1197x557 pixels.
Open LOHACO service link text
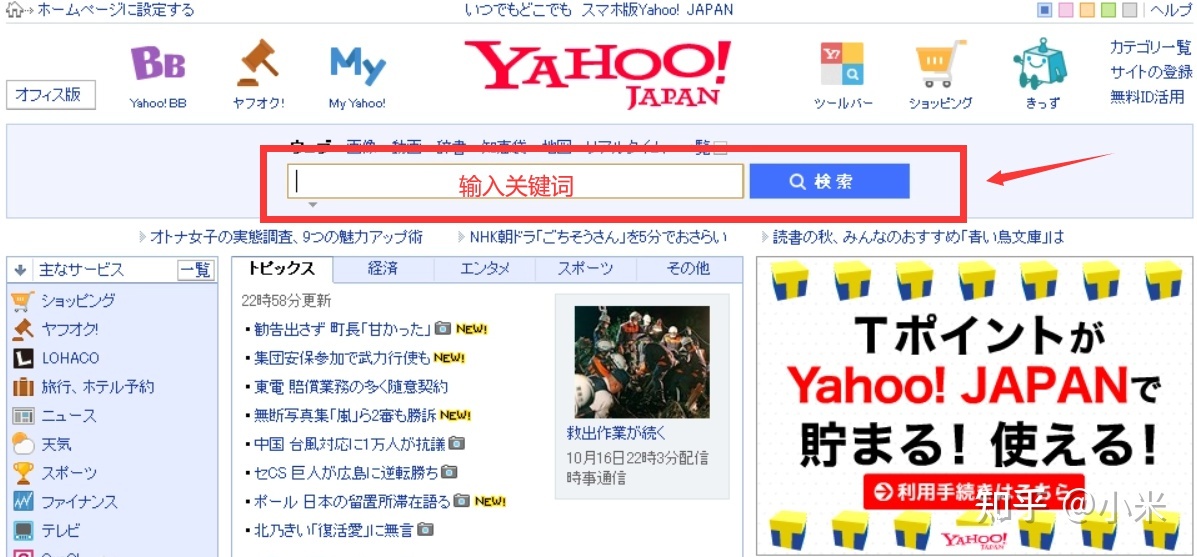point(70,358)
